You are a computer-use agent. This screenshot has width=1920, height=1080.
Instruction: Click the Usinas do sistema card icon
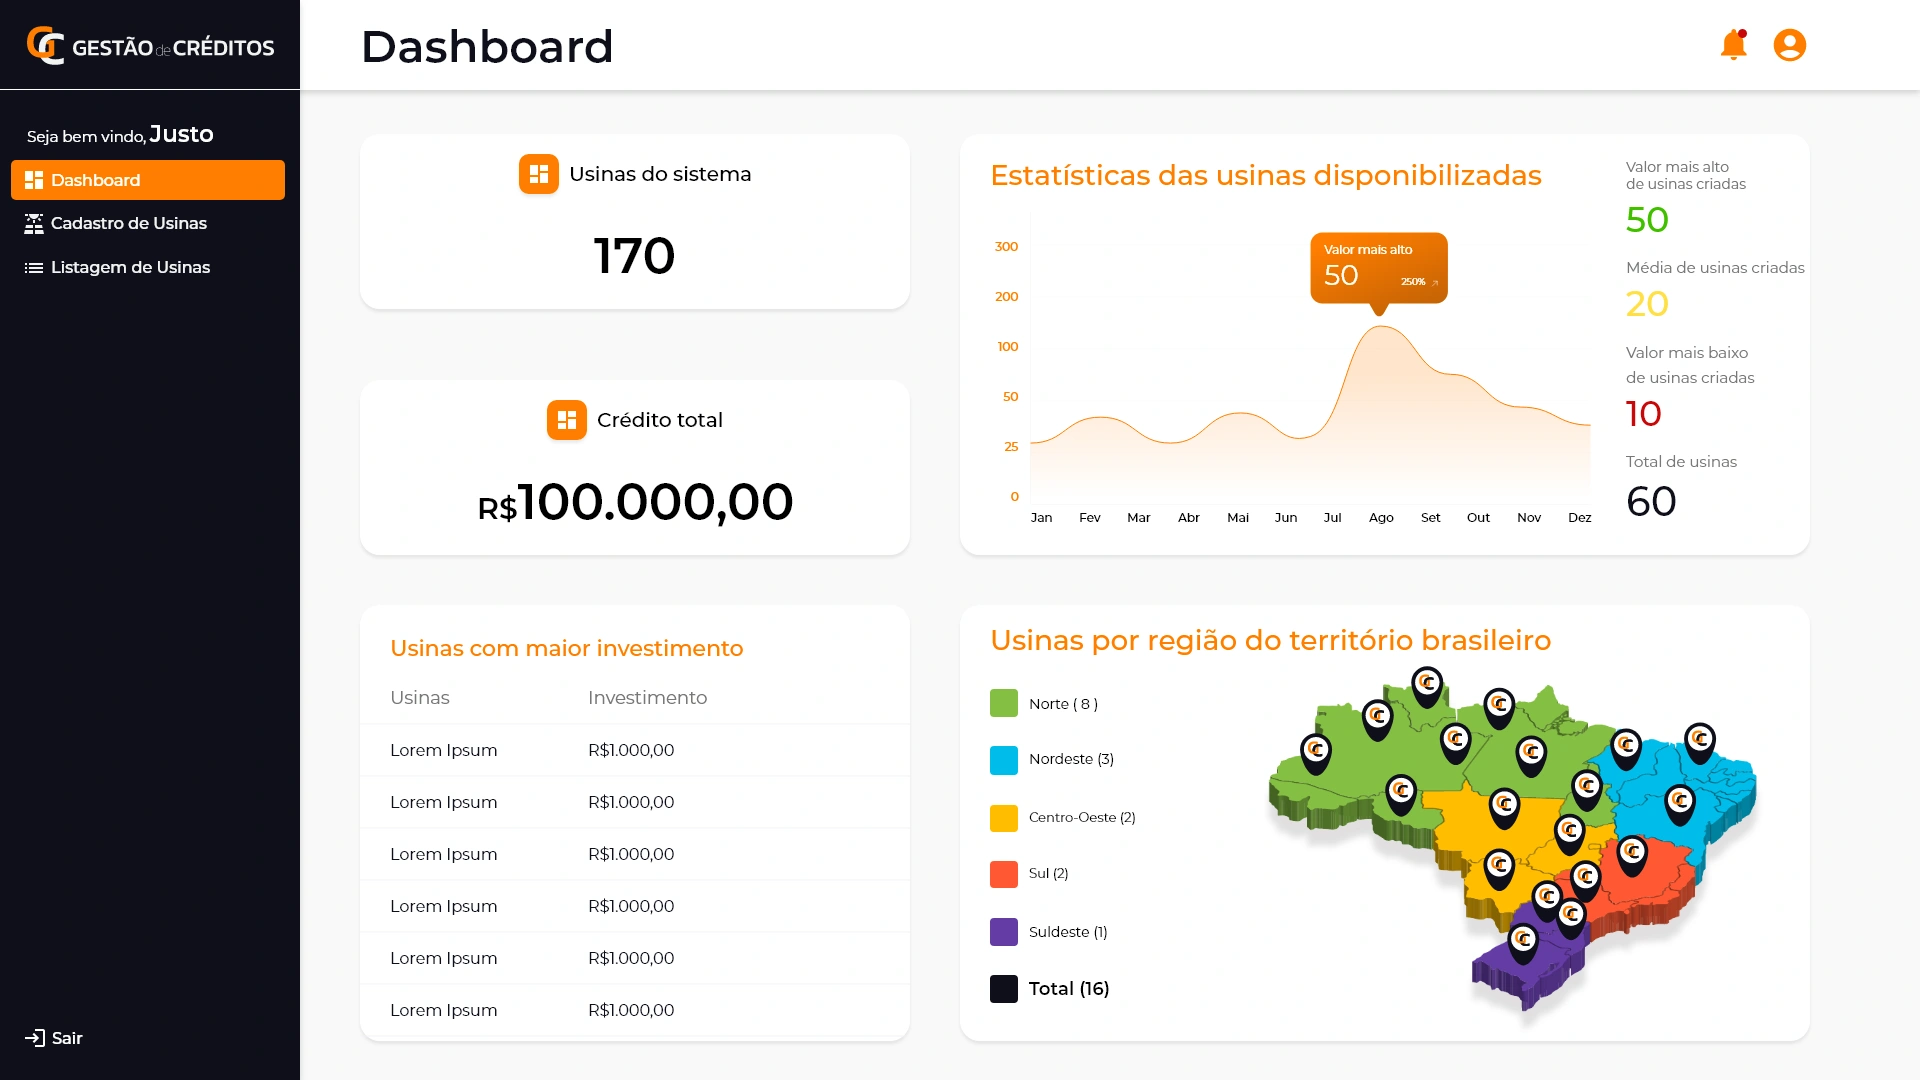coord(538,174)
